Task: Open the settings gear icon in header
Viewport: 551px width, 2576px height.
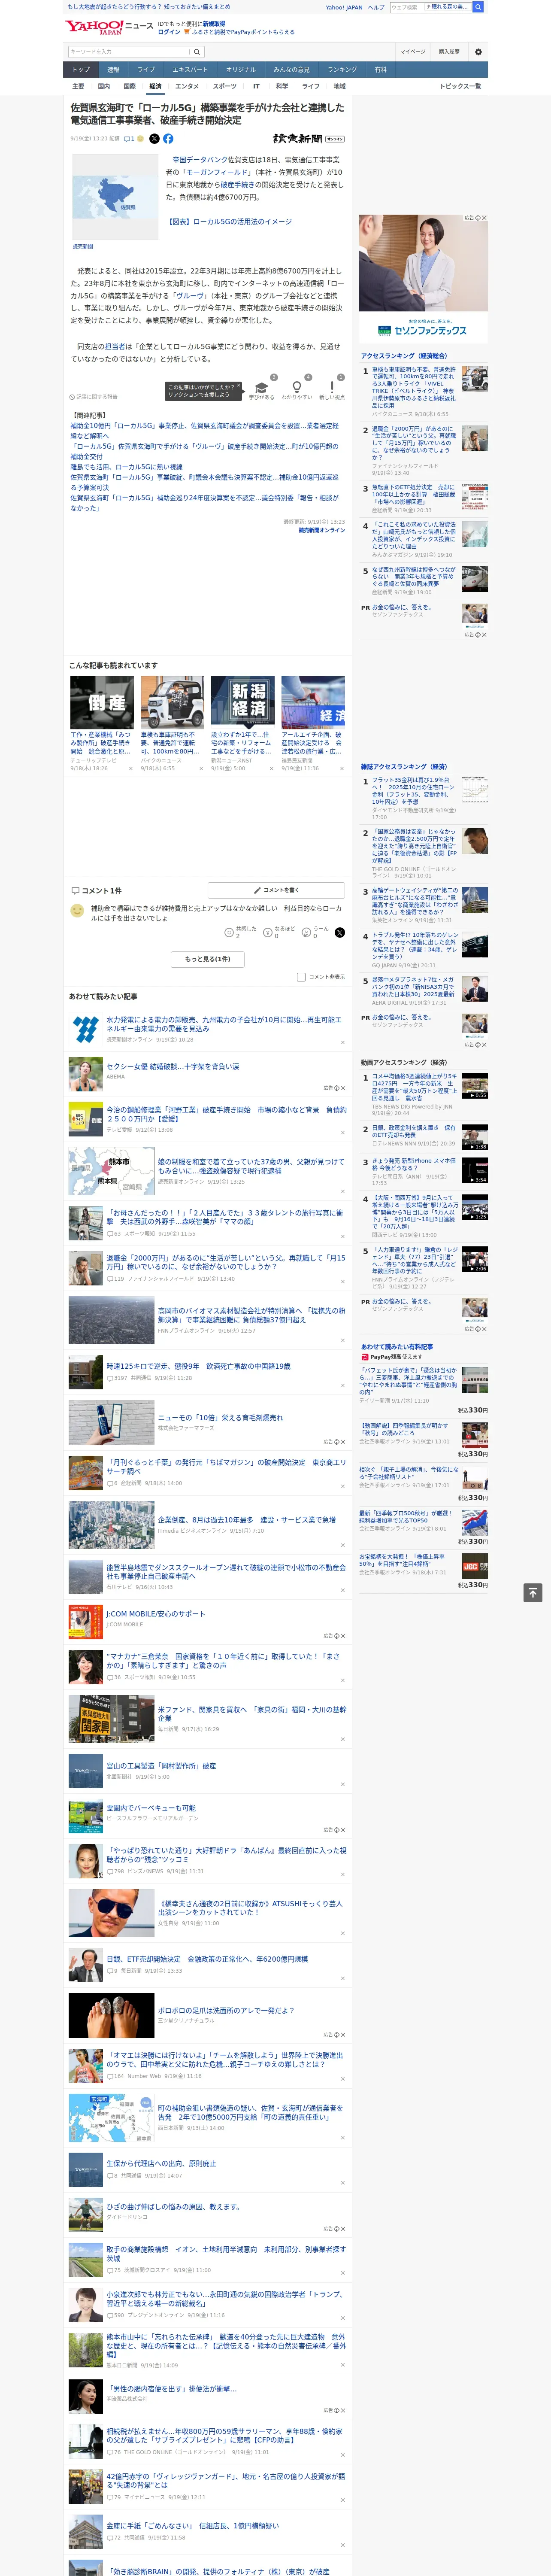Action: 477,52
